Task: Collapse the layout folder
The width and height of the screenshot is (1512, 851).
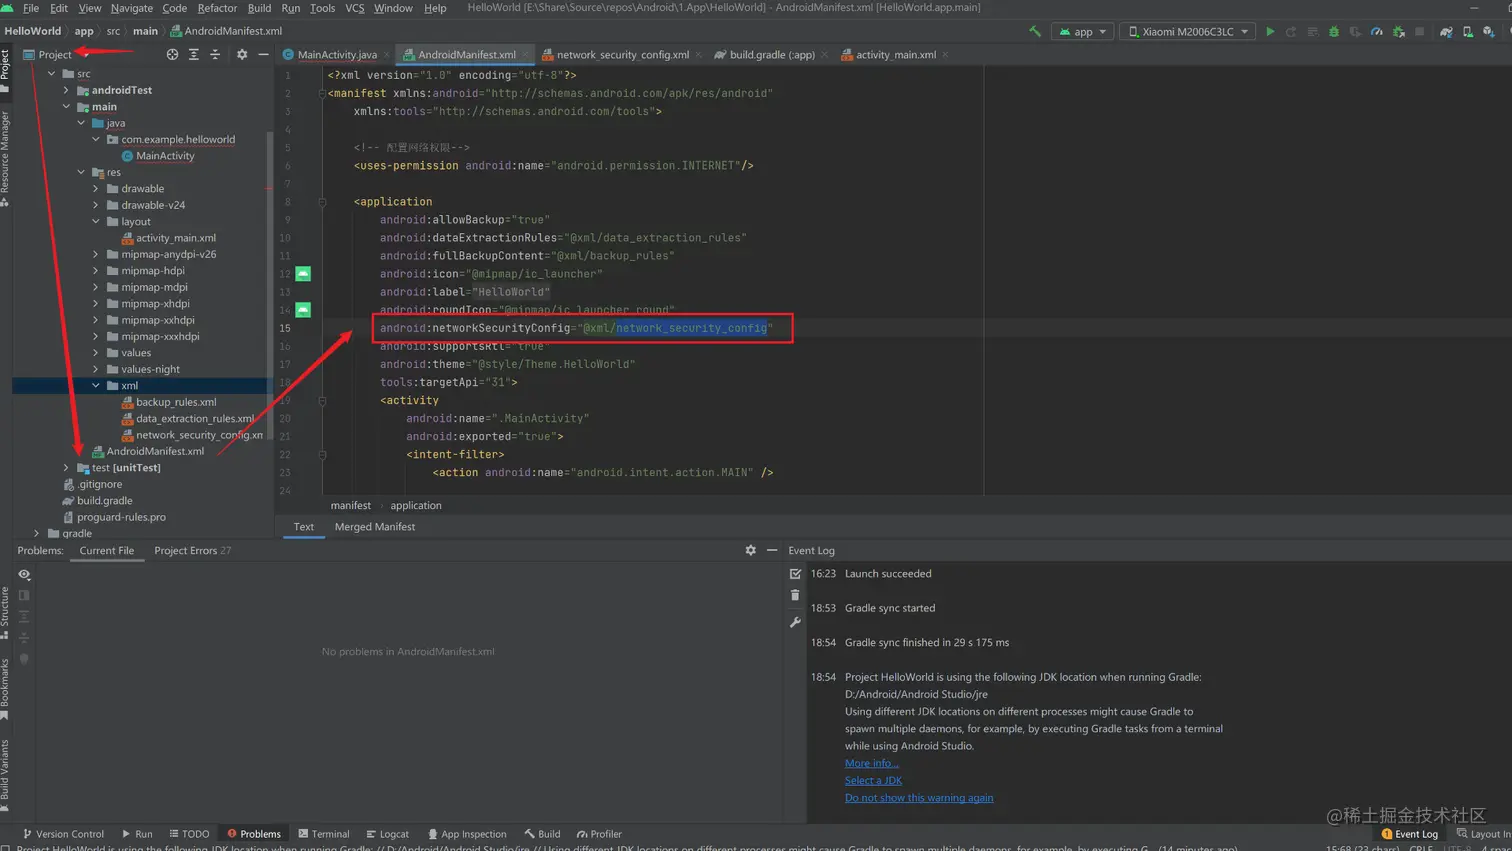Action: click(x=96, y=222)
